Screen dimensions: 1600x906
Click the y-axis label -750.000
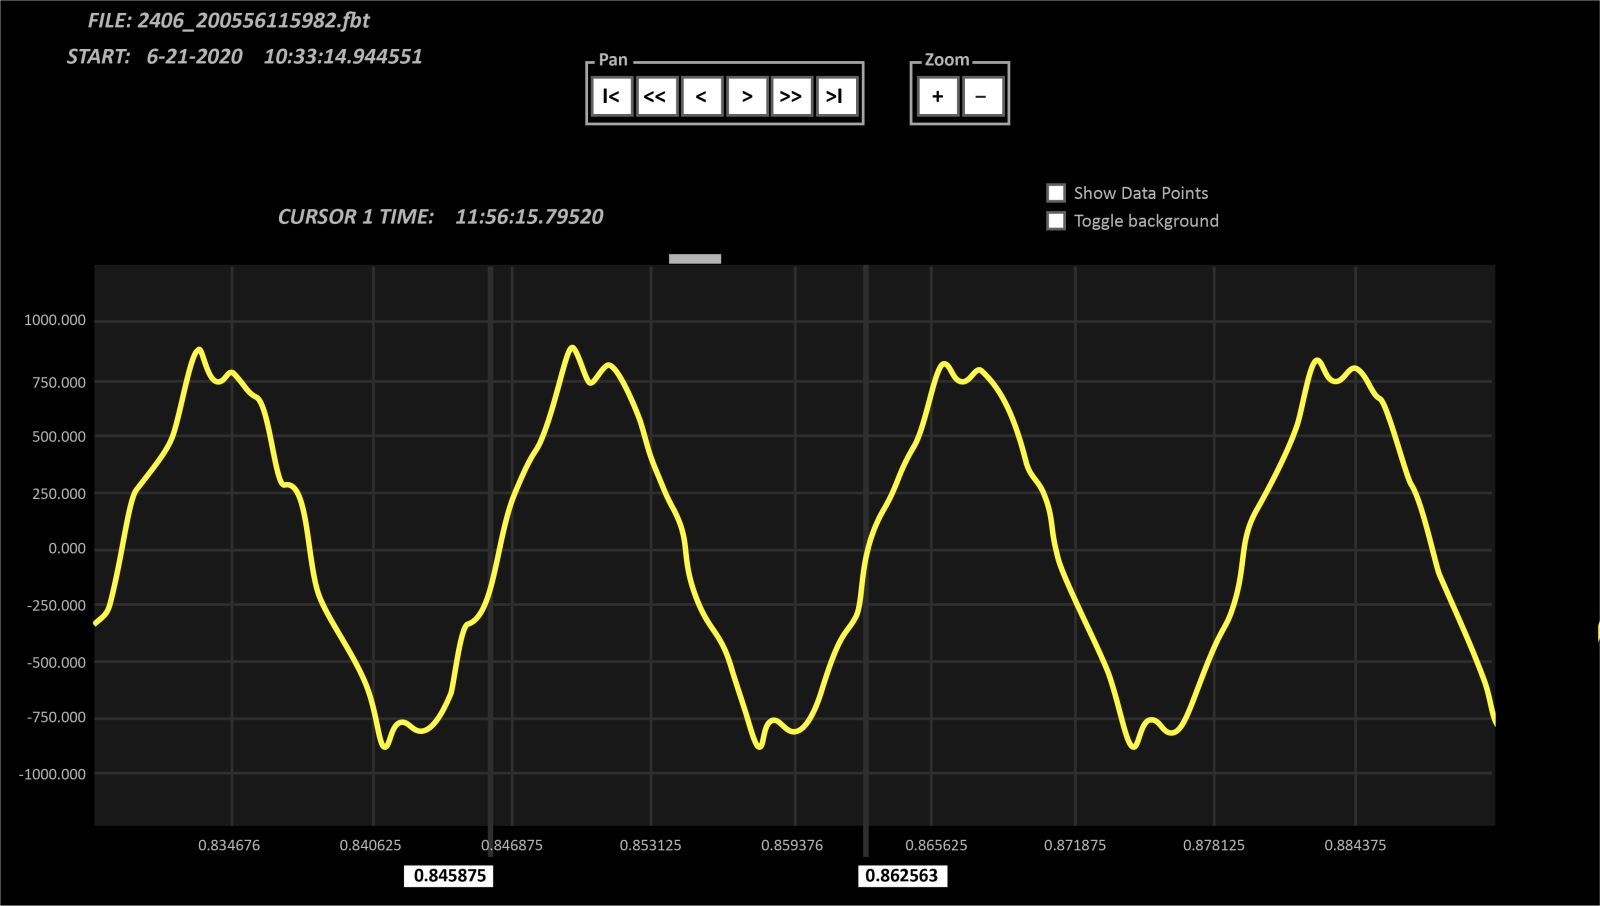coord(56,718)
